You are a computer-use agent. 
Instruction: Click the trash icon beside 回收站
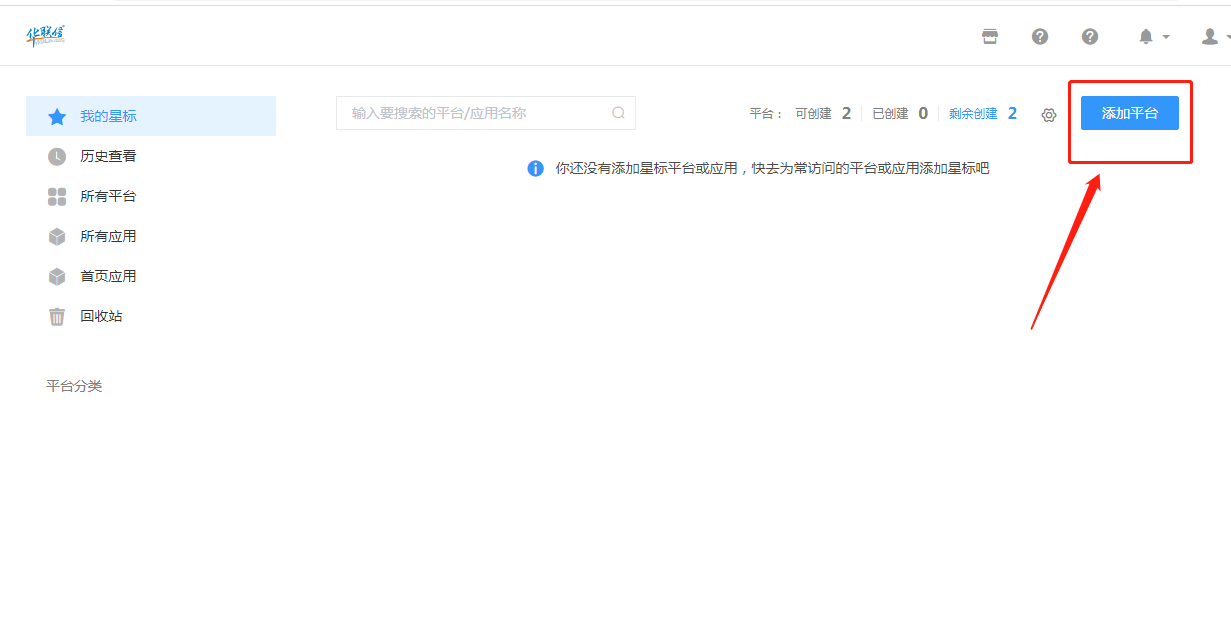(x=57, y=316)
